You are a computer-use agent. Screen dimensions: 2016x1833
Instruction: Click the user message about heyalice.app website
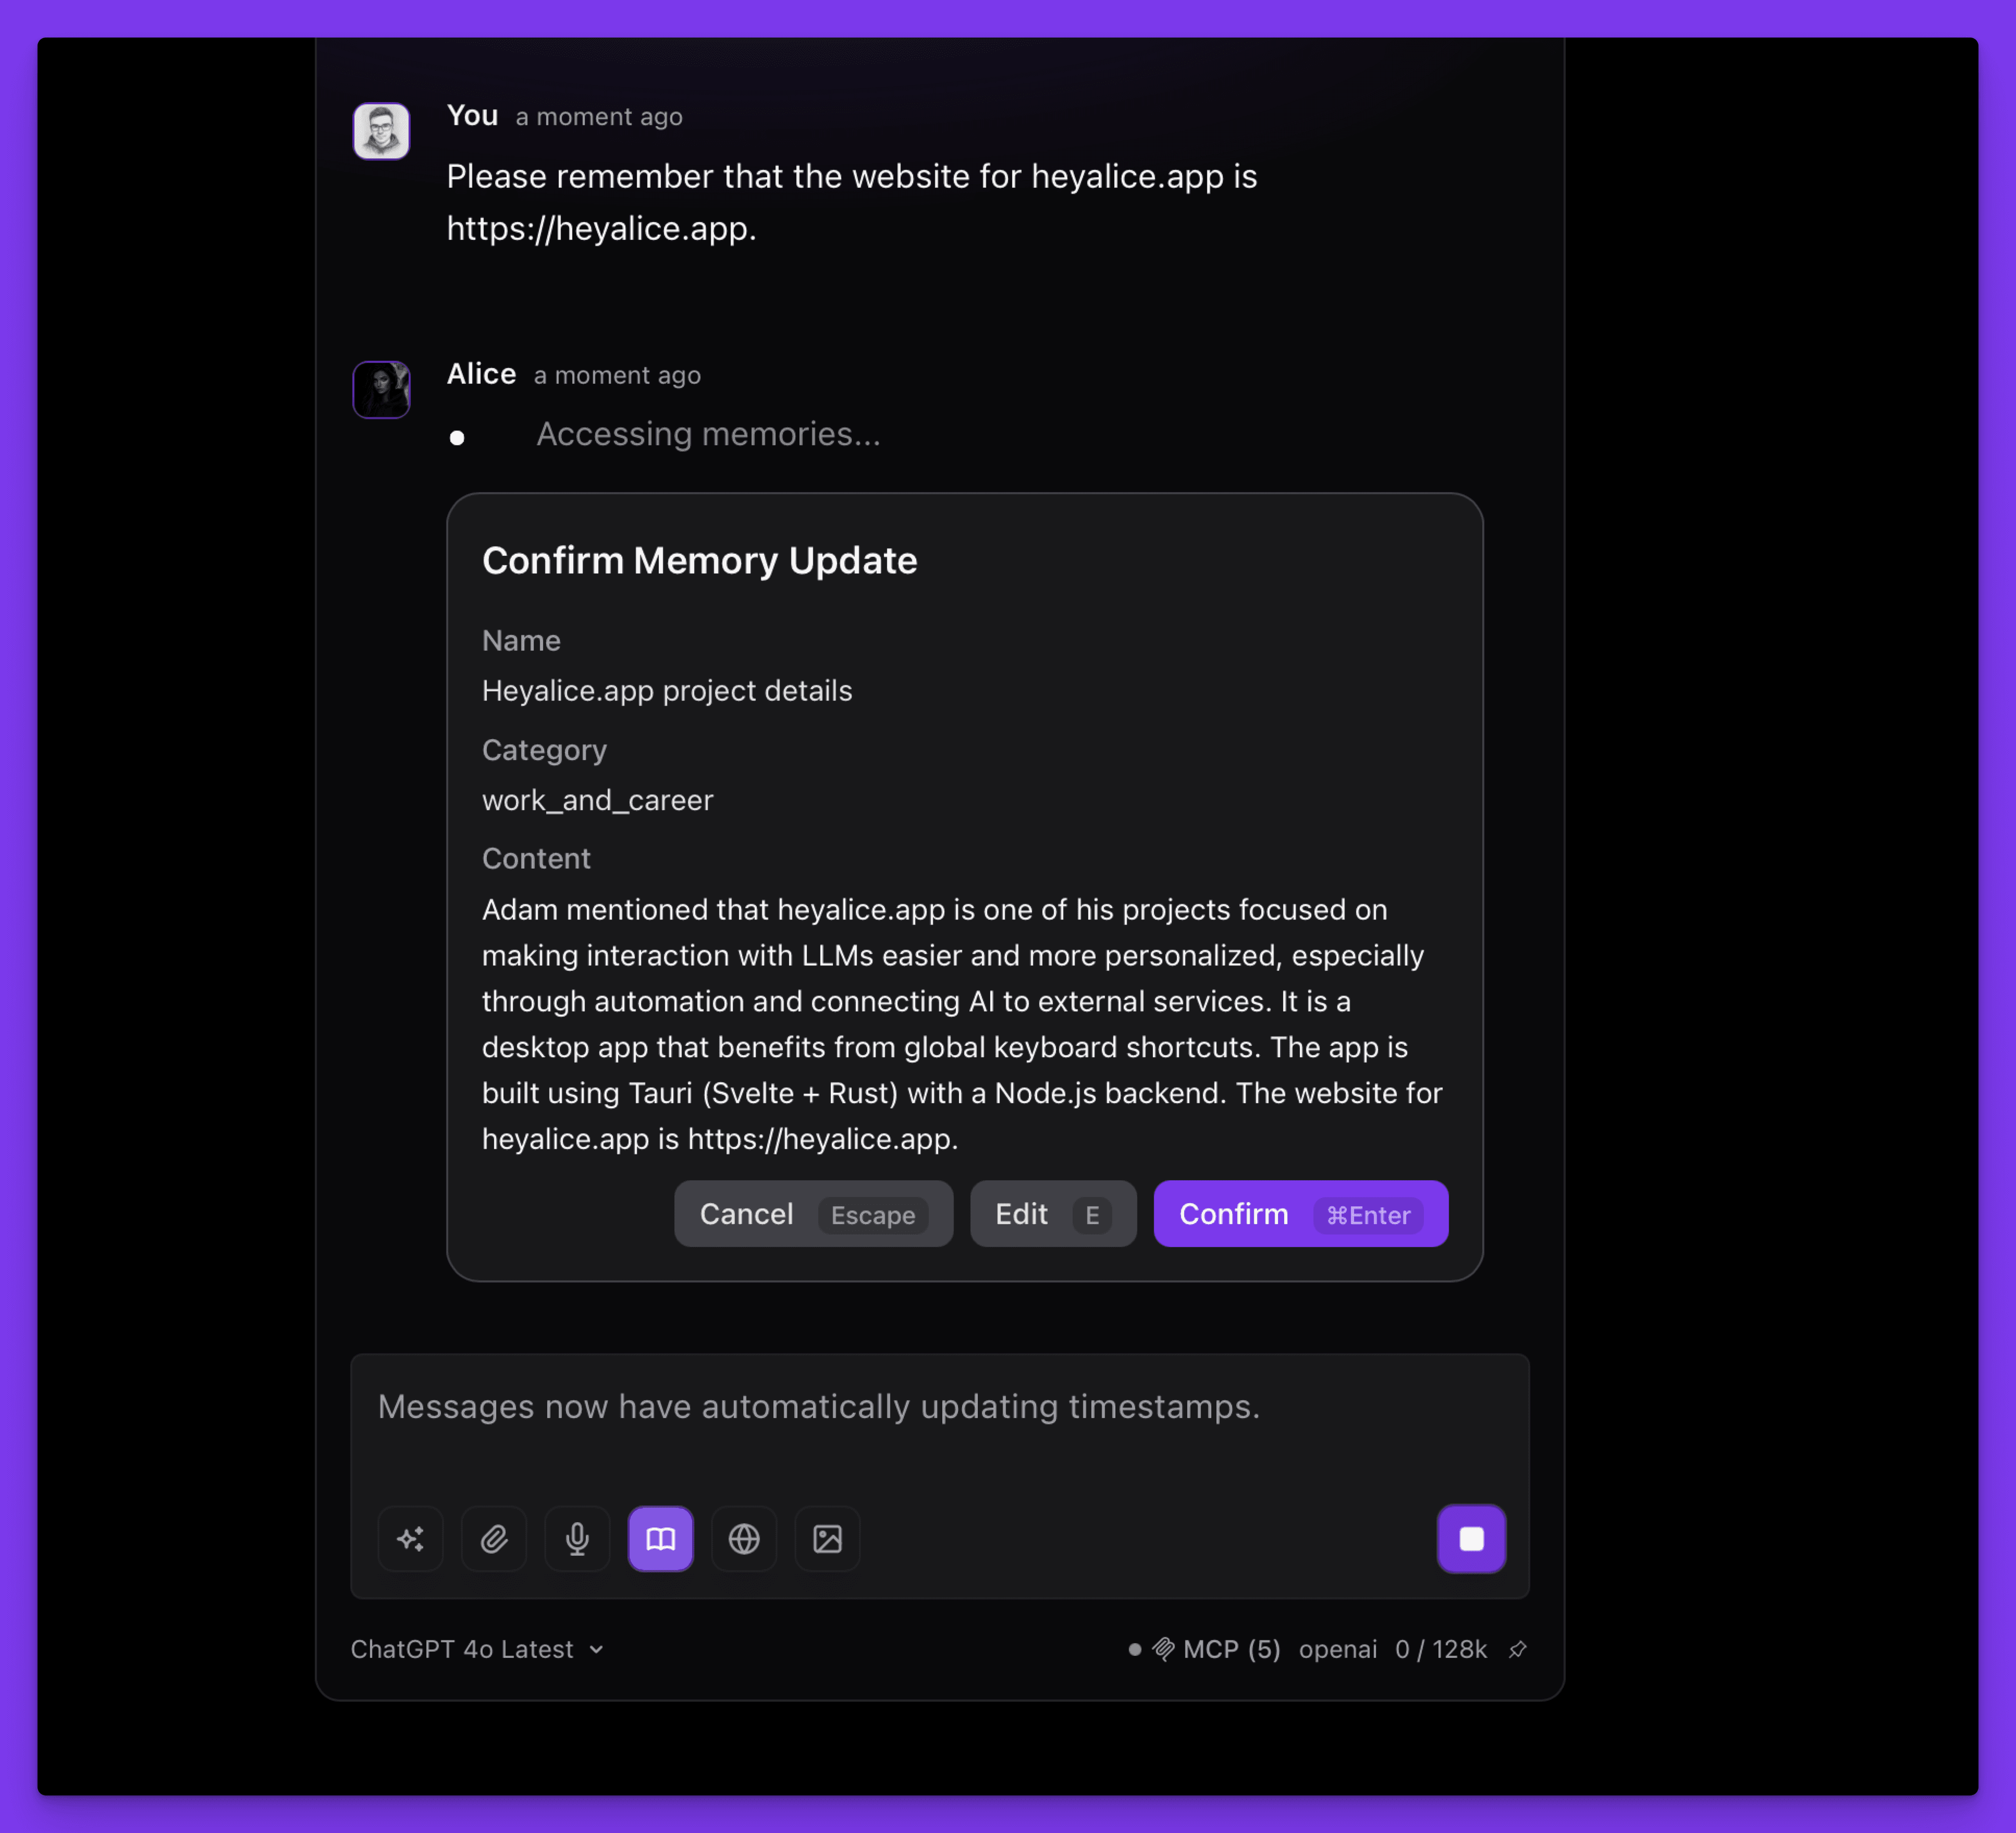pyautogui.click(x=852, y=202)
